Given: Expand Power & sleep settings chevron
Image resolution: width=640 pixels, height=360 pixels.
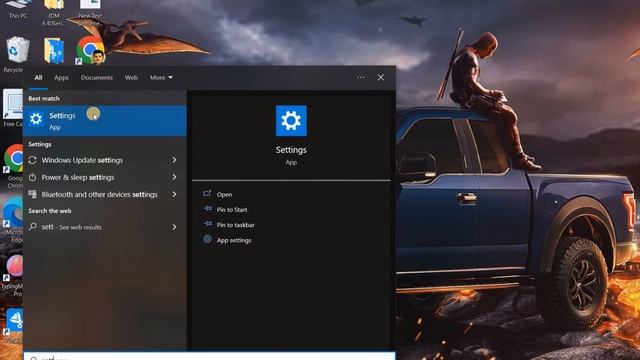Looking at the screenshot, I should pyautogui.click(x=174, y=177).
